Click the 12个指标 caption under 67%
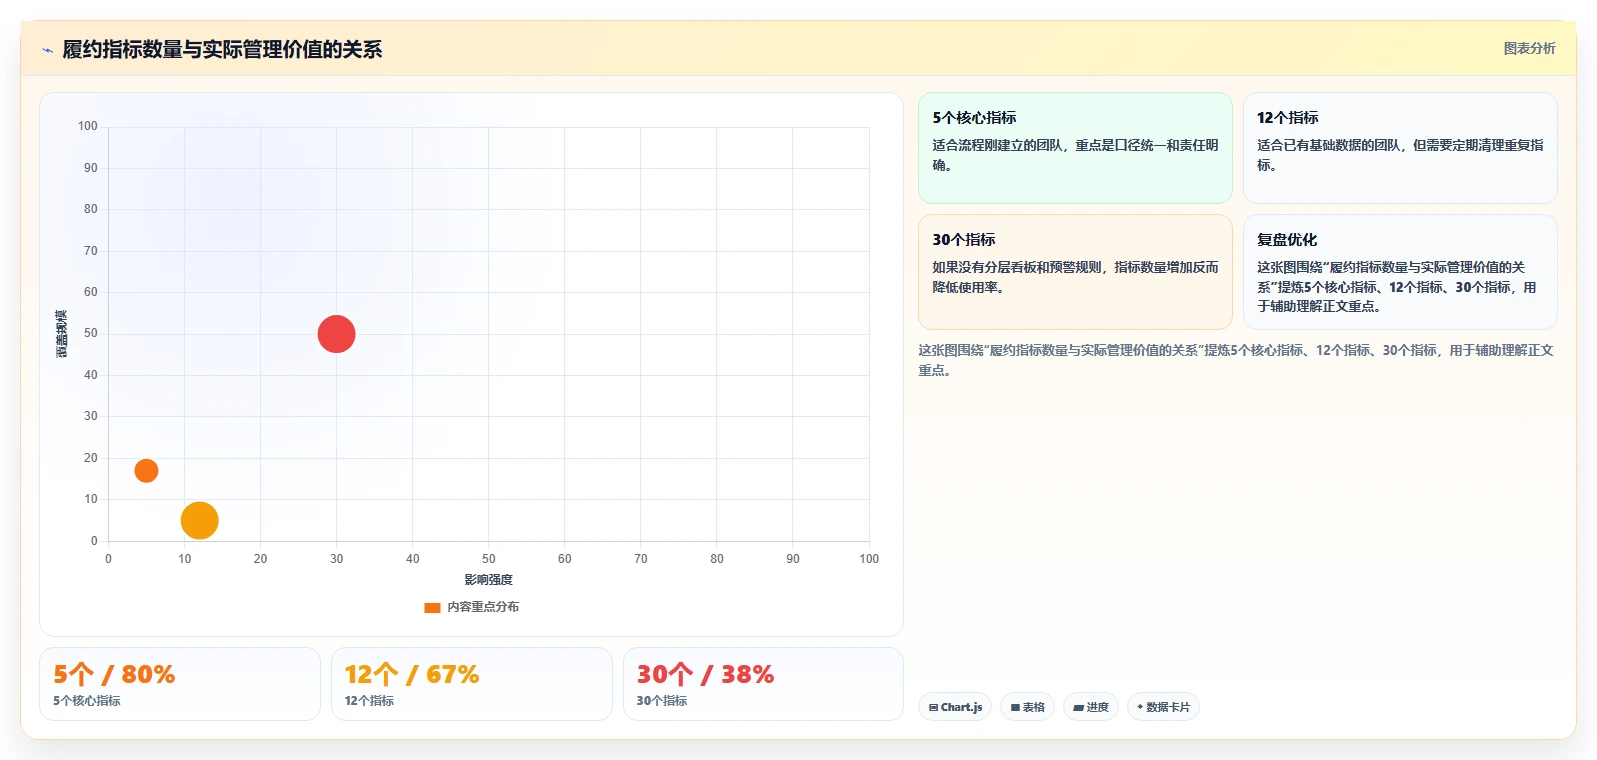The image size is (1597, 760). coord(369,701)
